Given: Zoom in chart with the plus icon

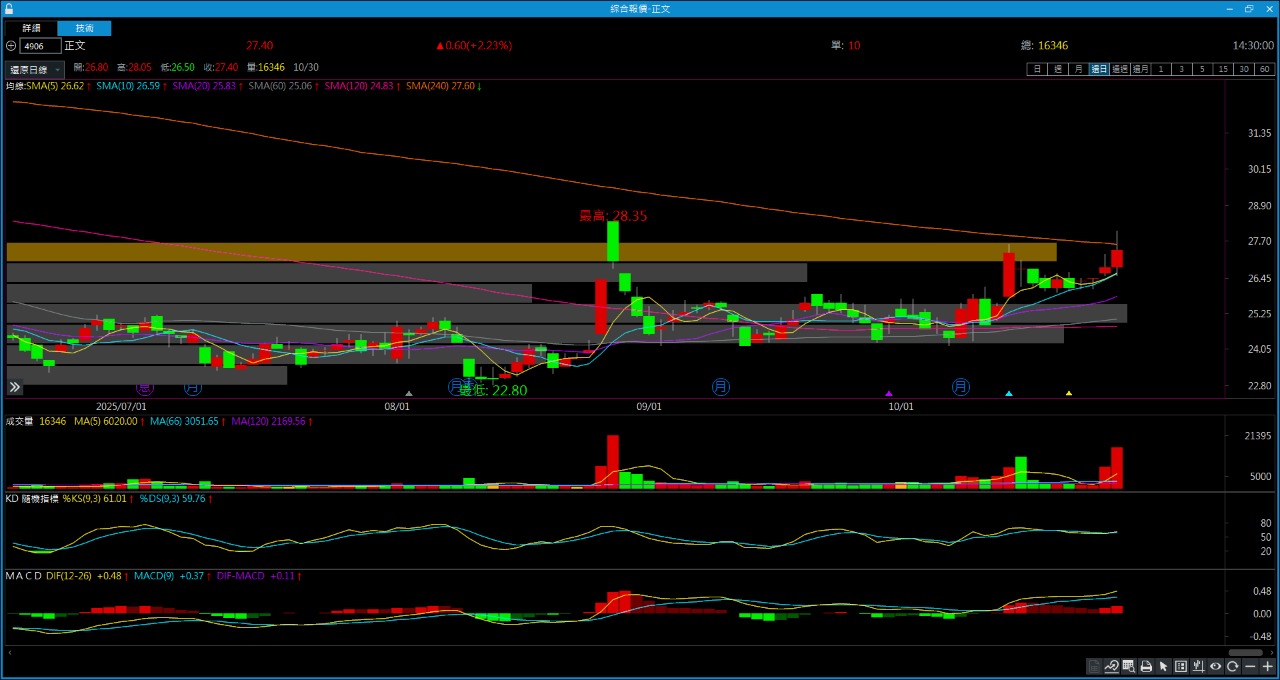Looking at the screenshot, I should [x=1268, y=667].
